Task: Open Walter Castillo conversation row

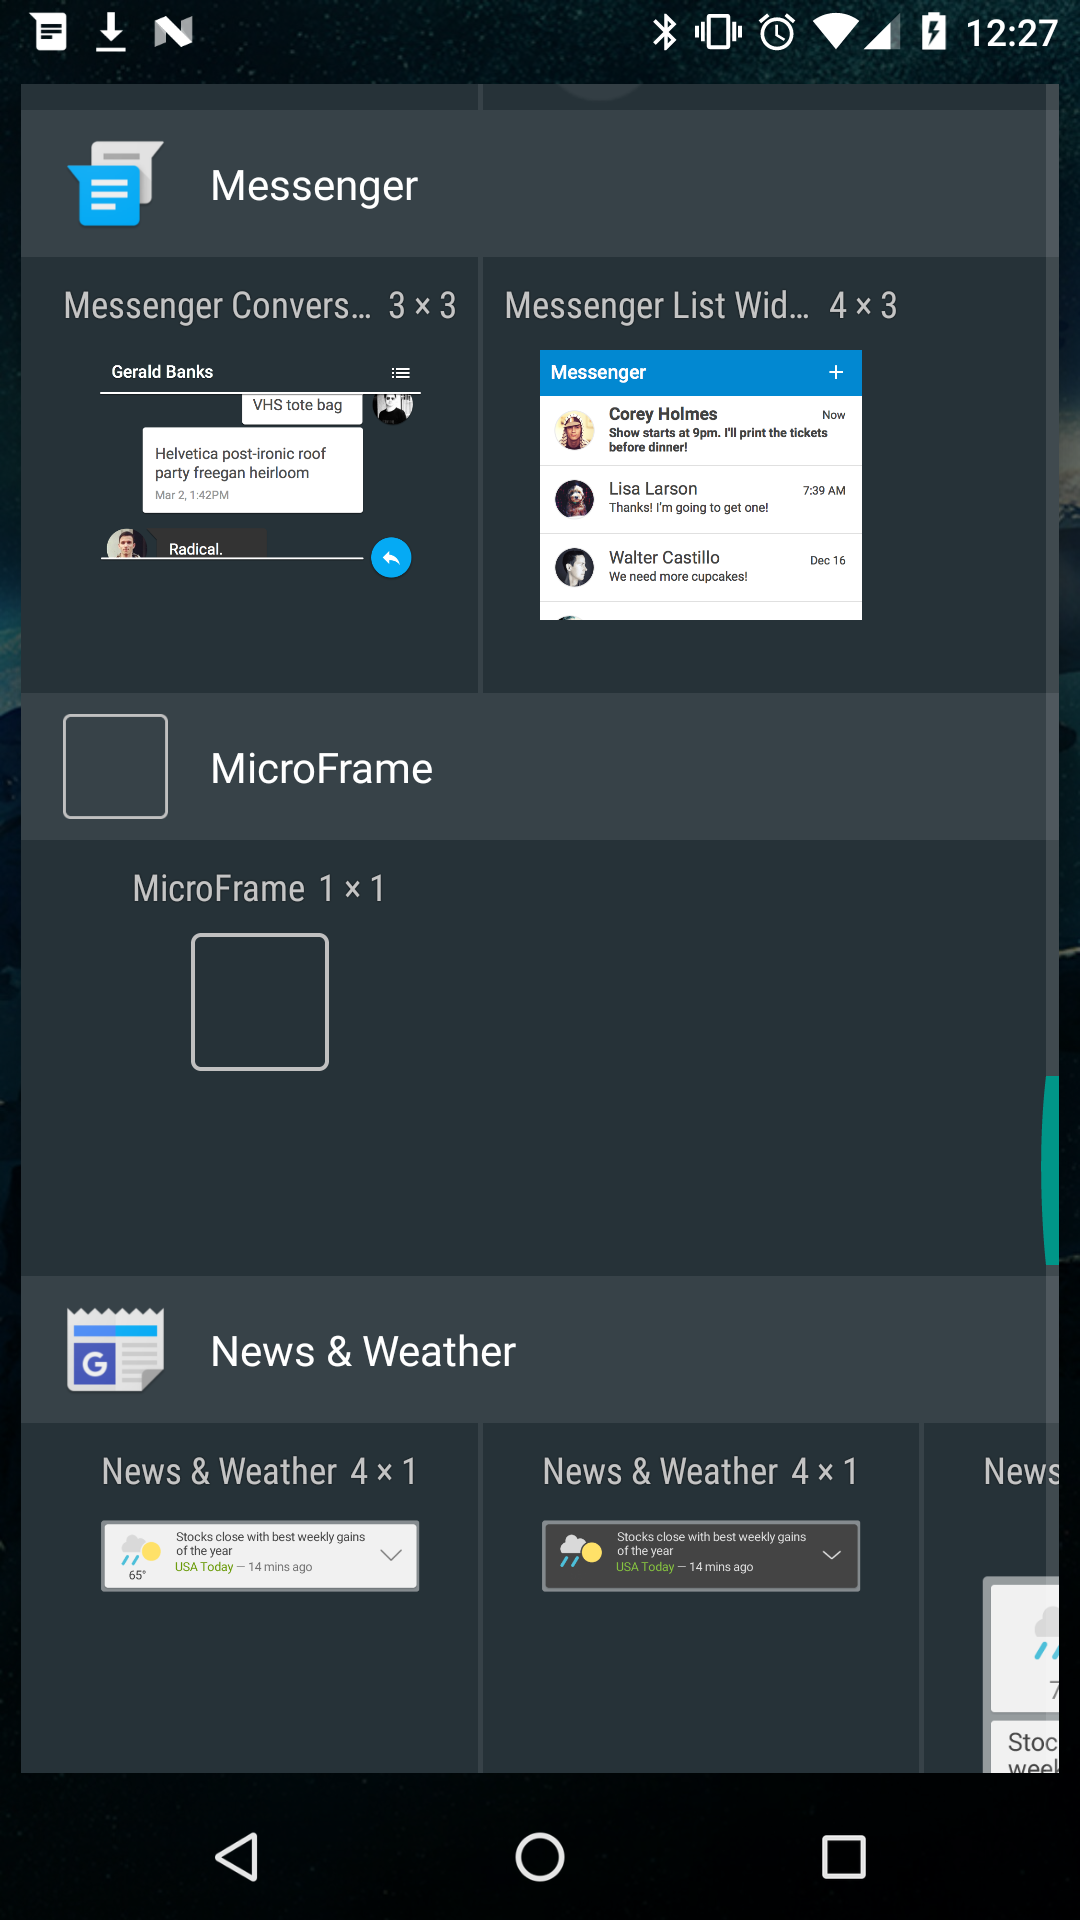Action: coord(701,568)
